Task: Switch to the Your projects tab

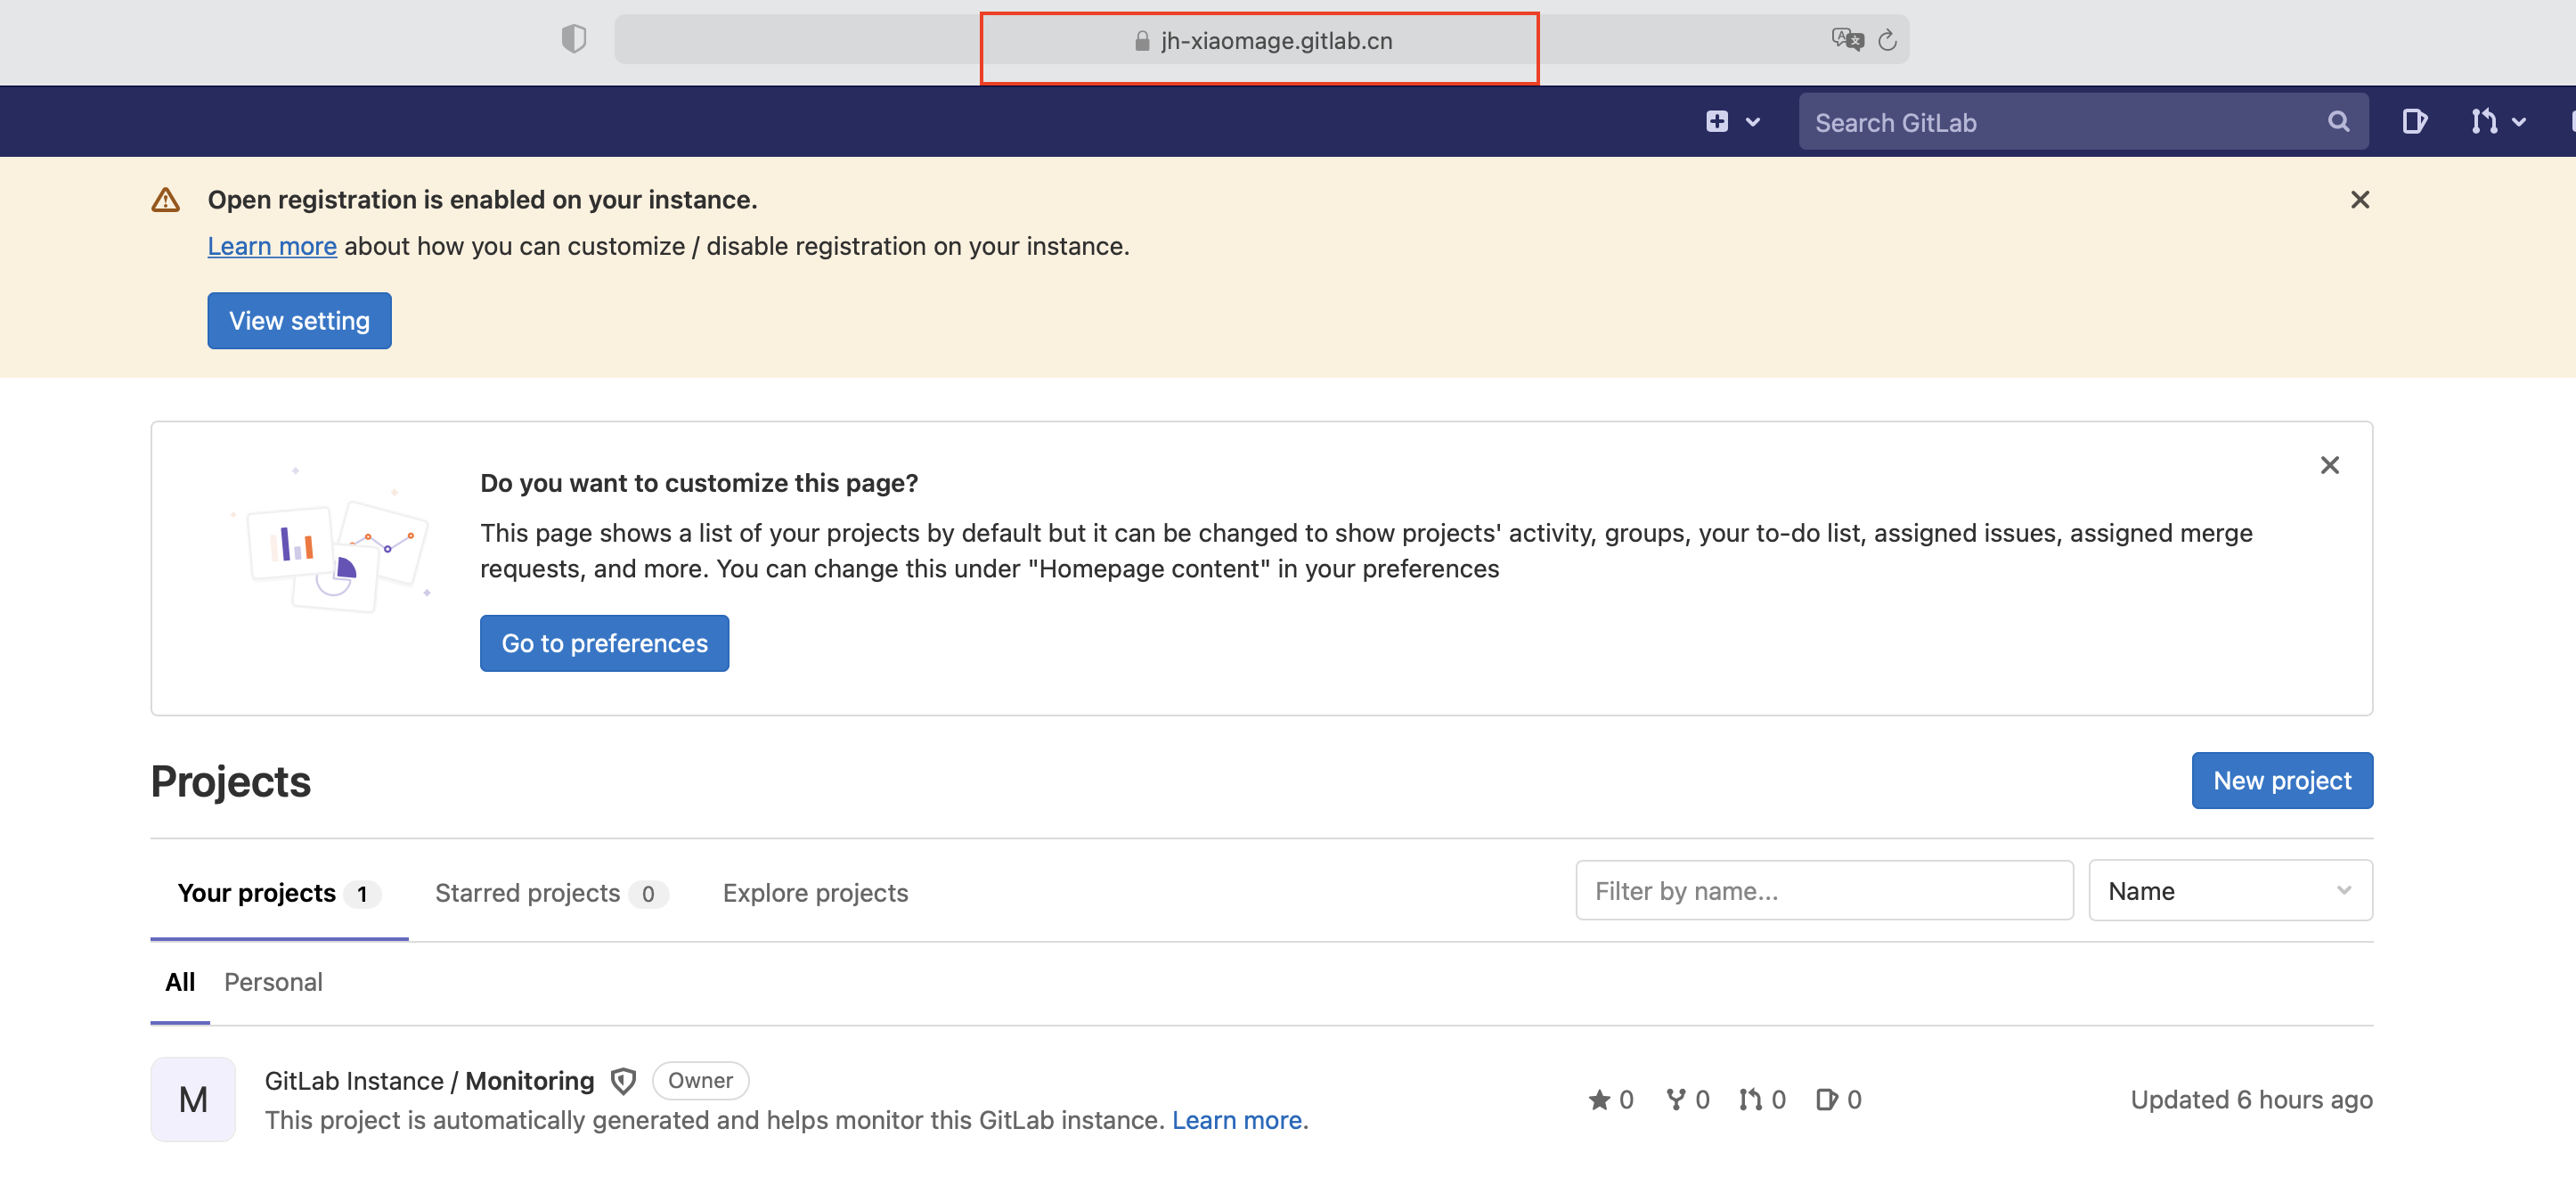Action: [279, 893]
